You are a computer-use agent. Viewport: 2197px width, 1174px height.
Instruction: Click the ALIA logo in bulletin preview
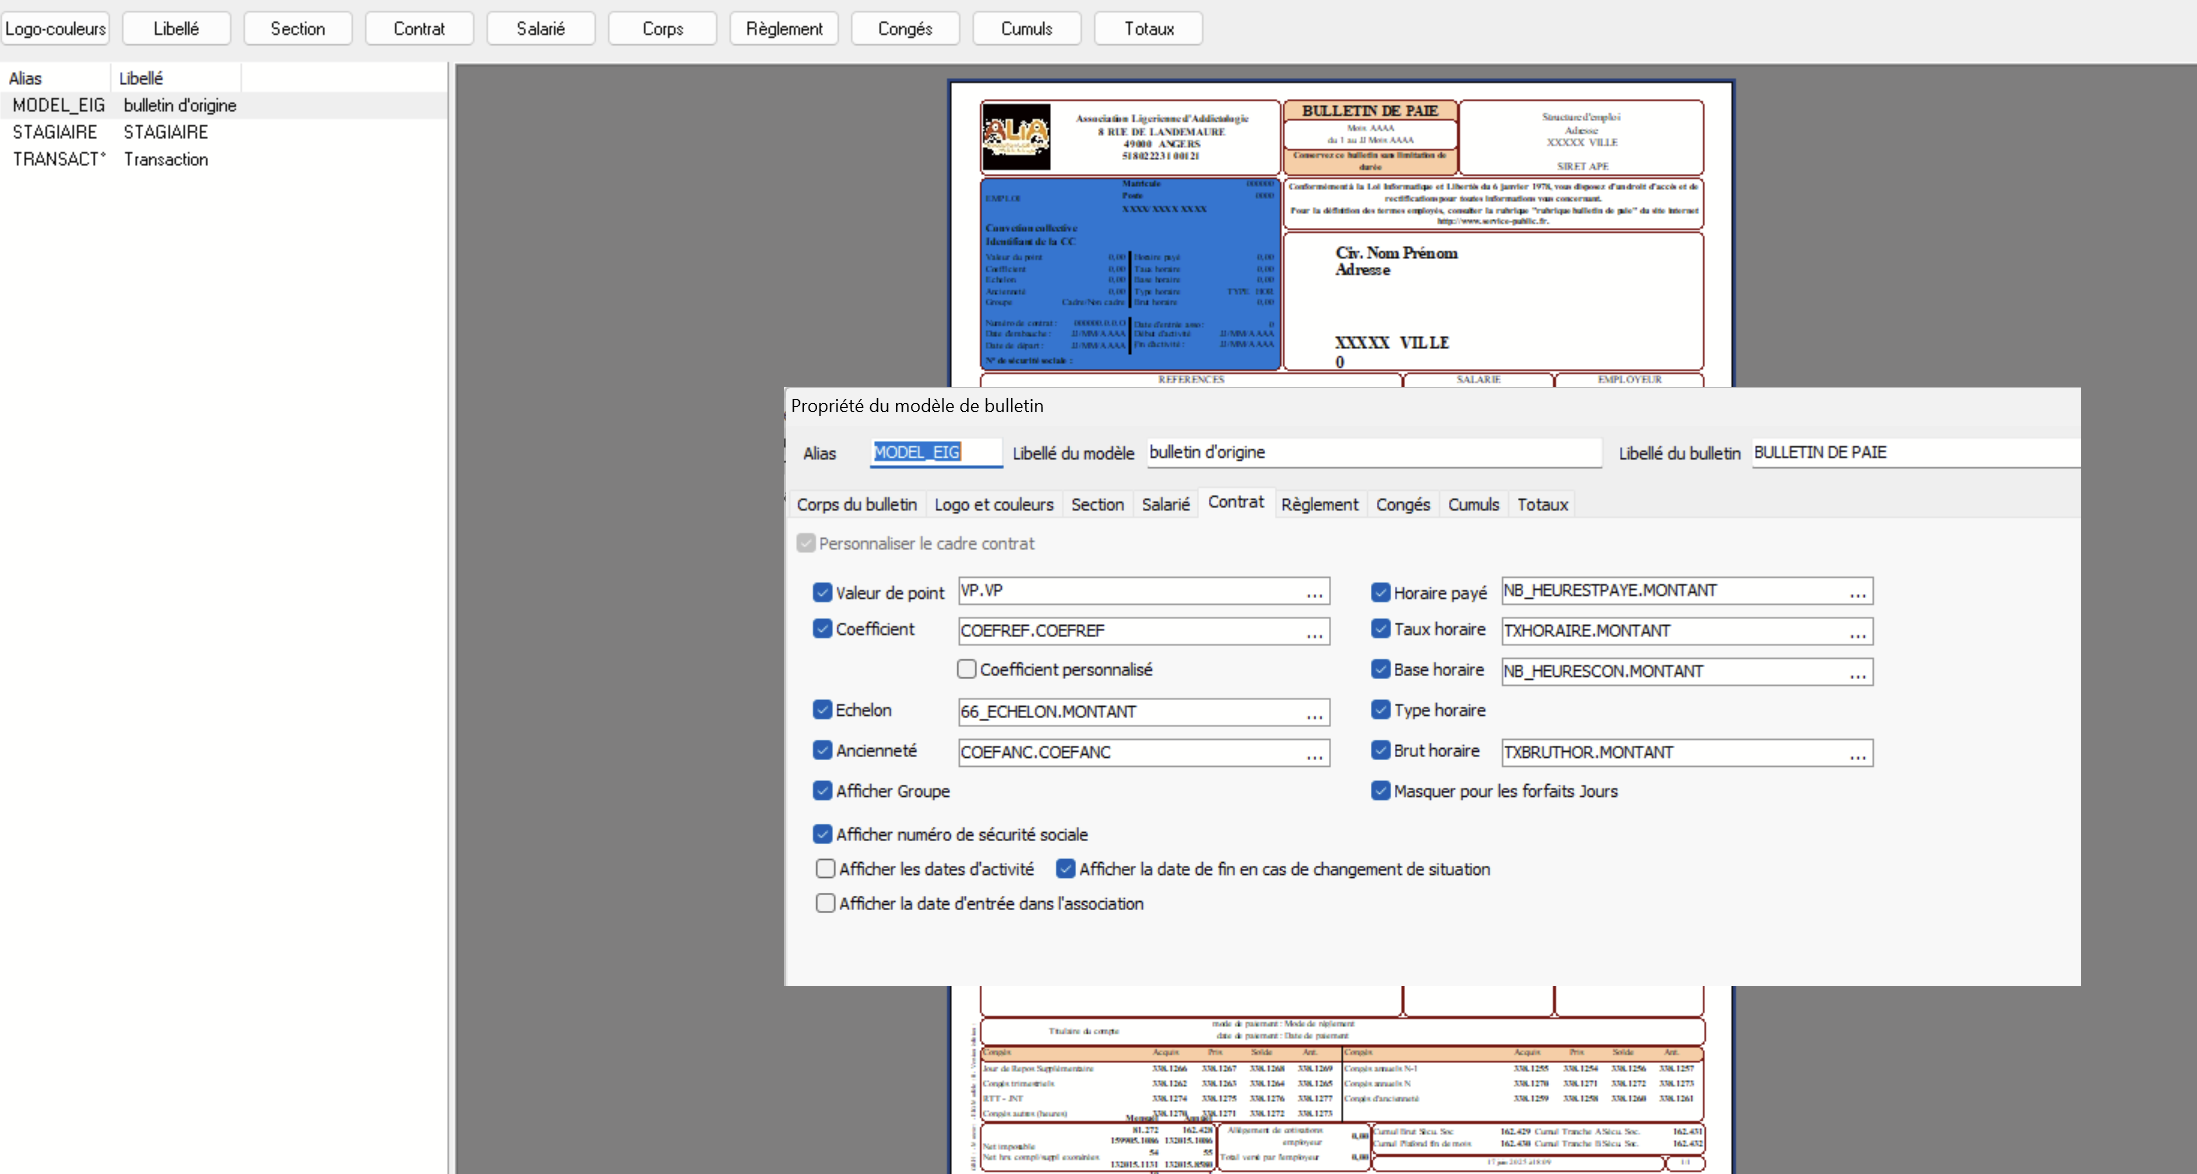(1016, 136)
